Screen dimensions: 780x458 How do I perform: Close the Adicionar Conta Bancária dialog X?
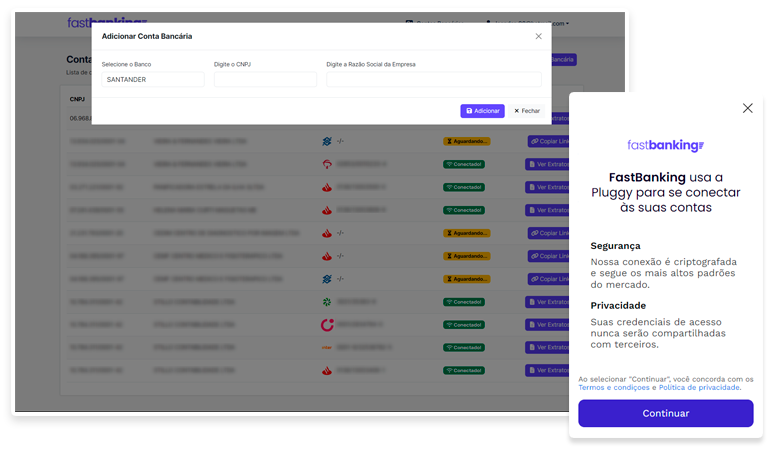click(x=538, y=36)
